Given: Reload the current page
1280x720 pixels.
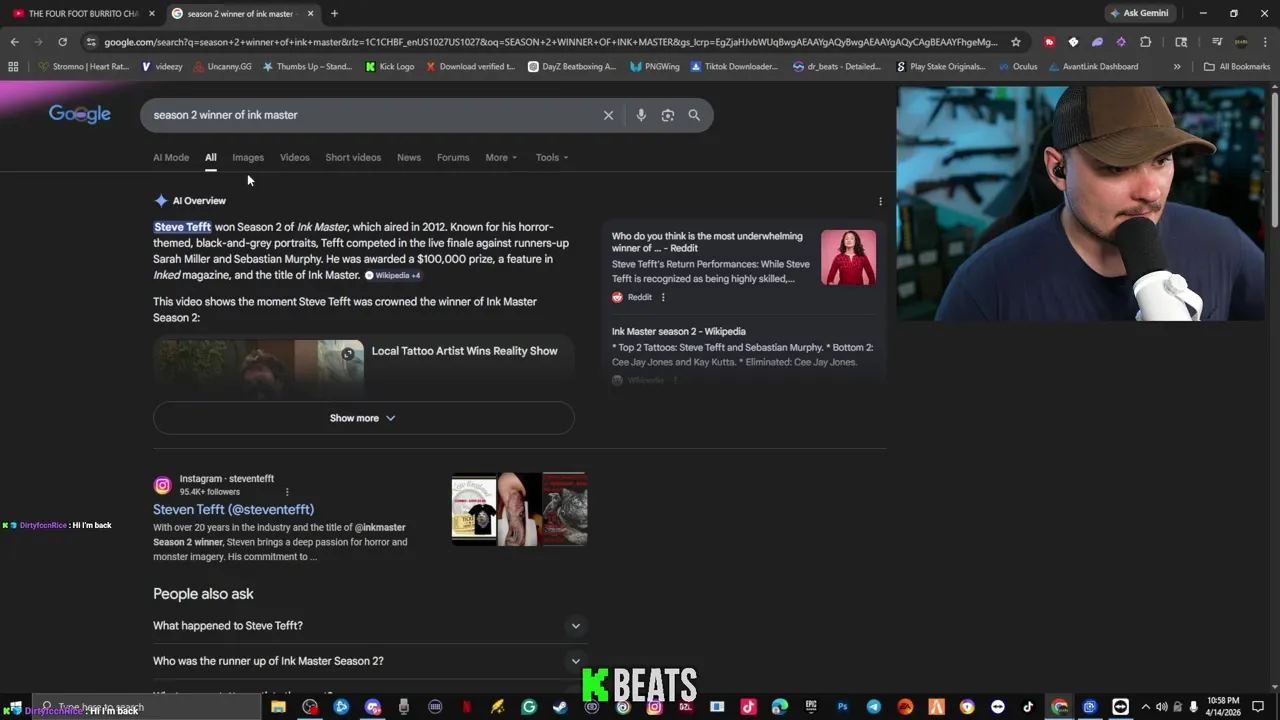Looking at the screenshot, I should click(x=62, y=42).
